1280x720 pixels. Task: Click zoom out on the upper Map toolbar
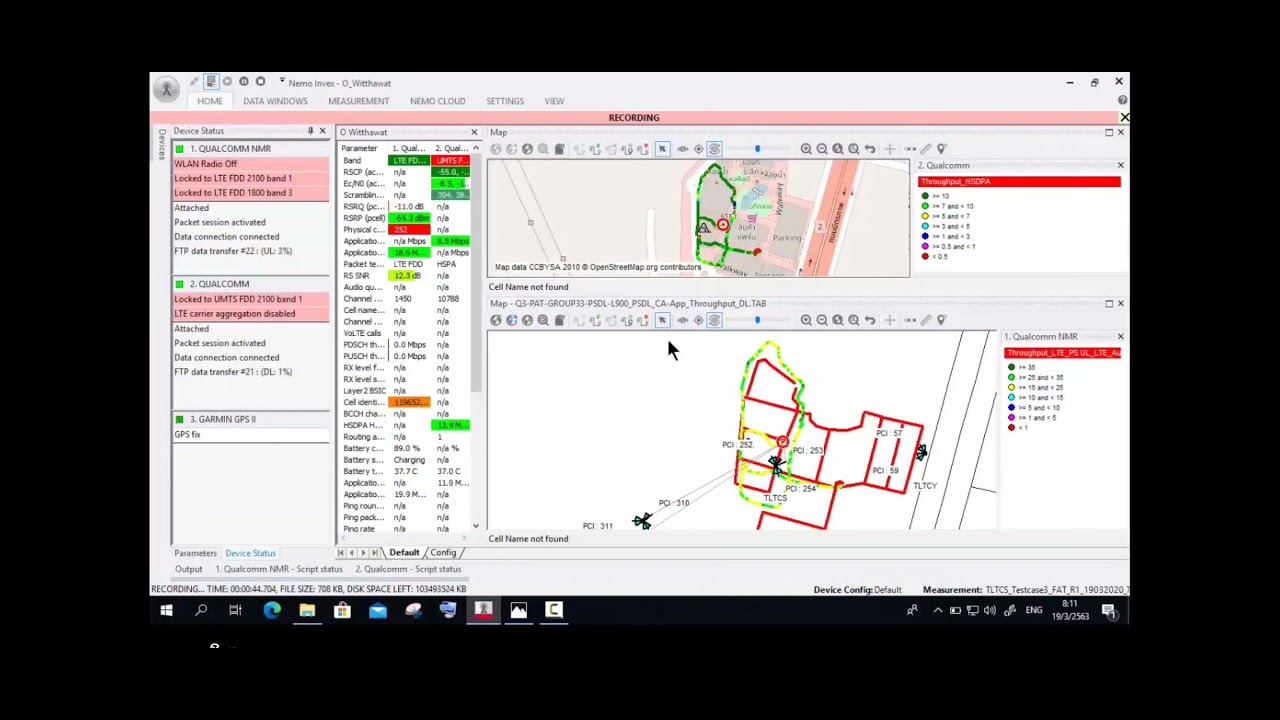822,149
